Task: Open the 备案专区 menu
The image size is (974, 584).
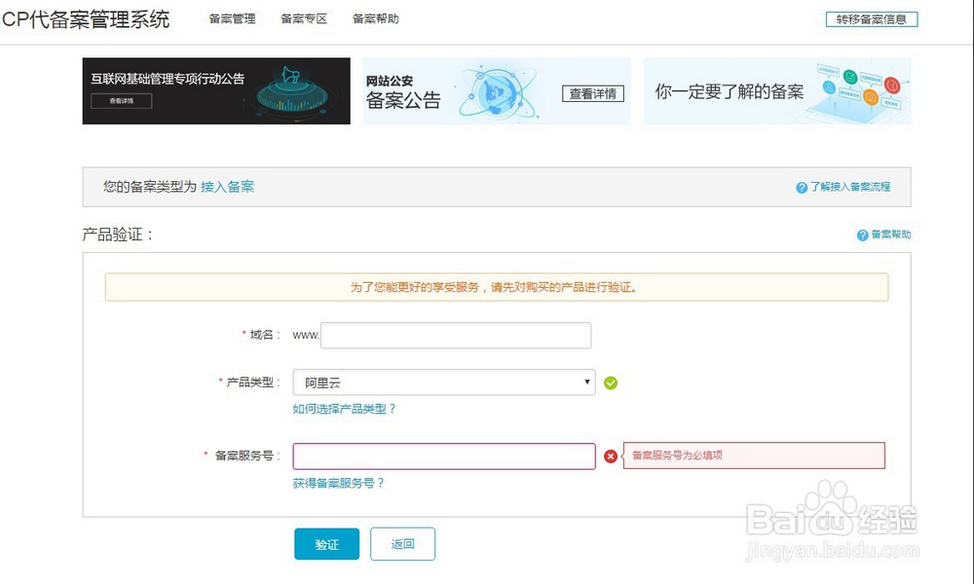Action: point(304,19)
